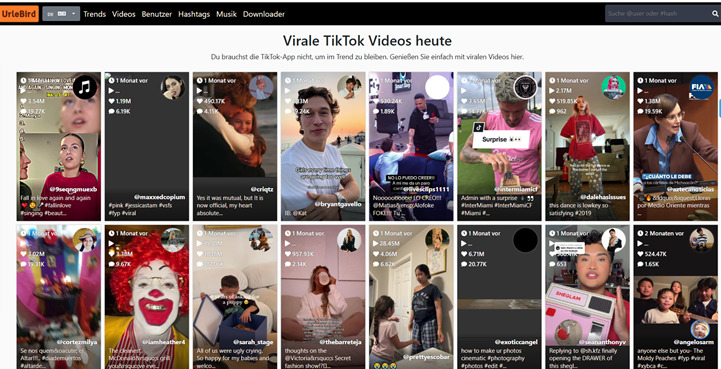The height and width of the screenshot is (369, 721).
Task: Click play count icon showing 2.17M
Action: [x=552, y=91]
